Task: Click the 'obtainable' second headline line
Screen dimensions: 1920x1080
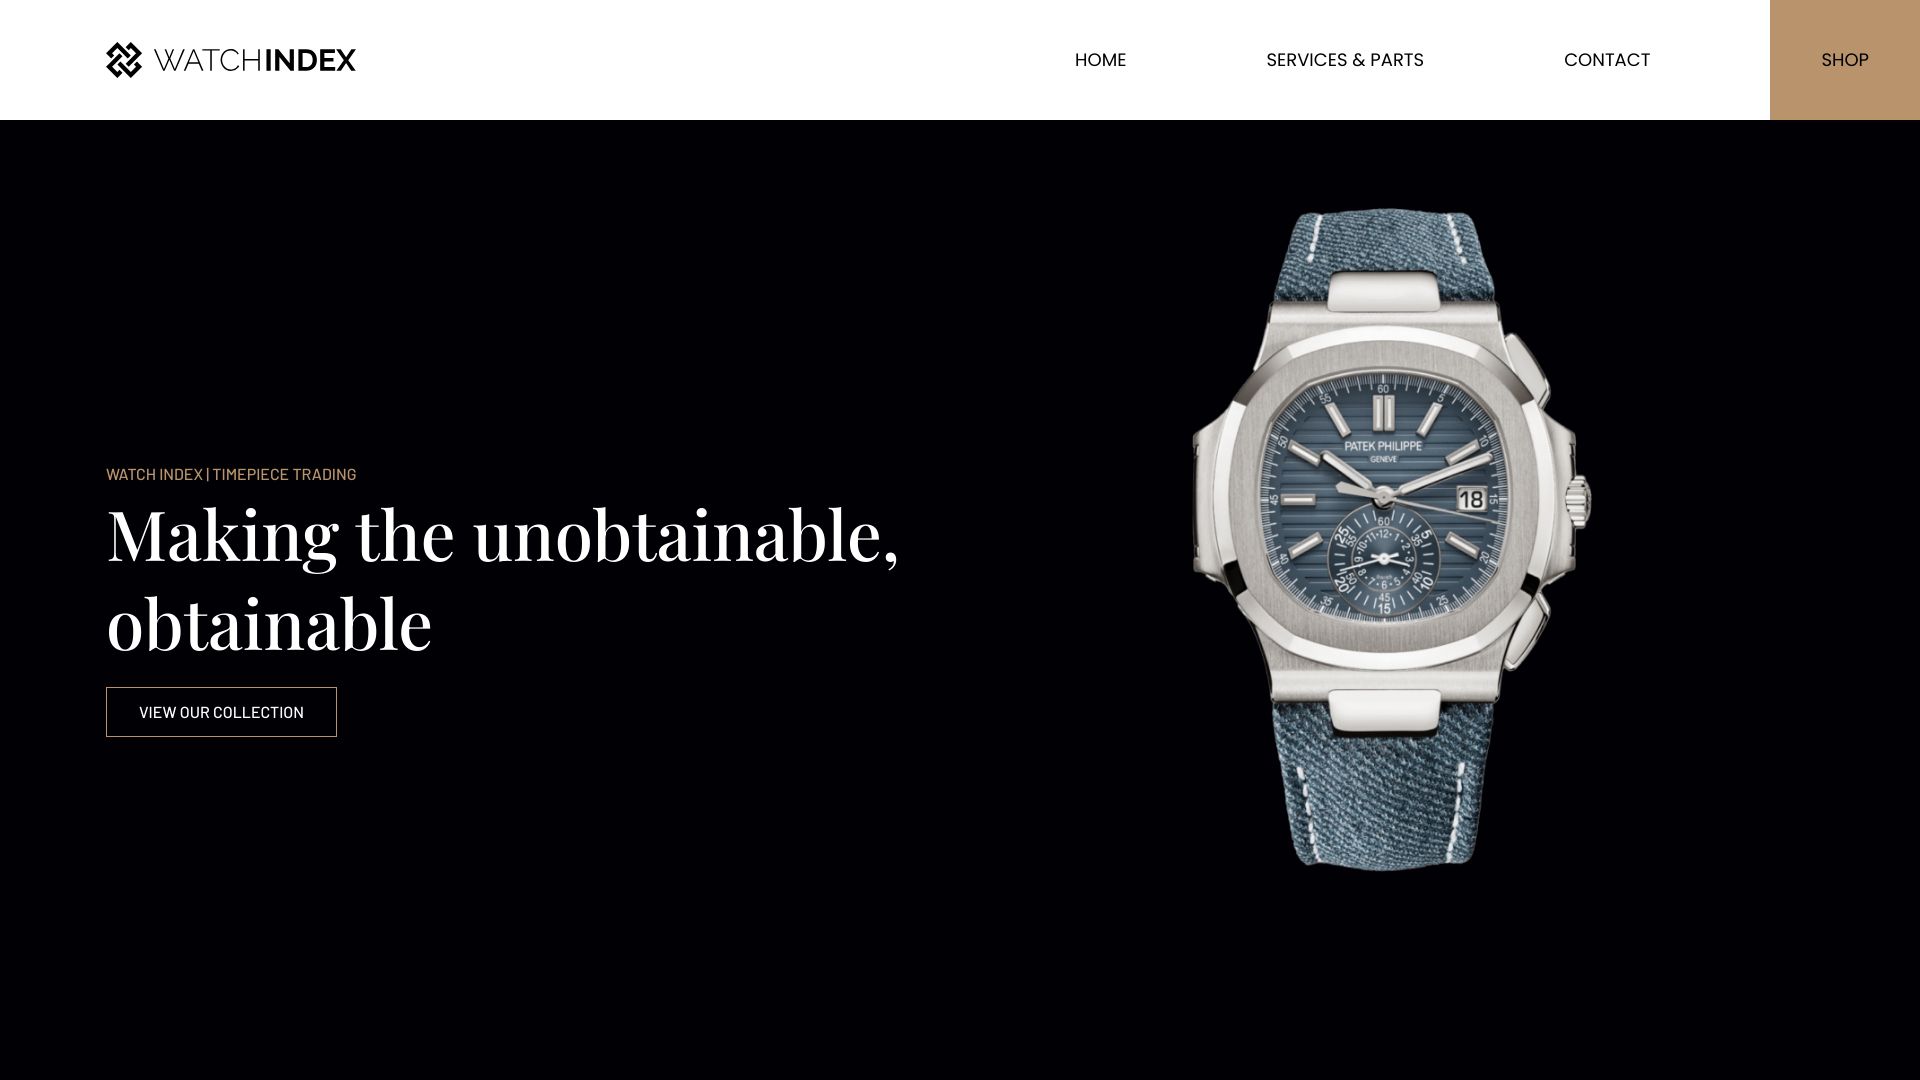Action: pos(269,625)
